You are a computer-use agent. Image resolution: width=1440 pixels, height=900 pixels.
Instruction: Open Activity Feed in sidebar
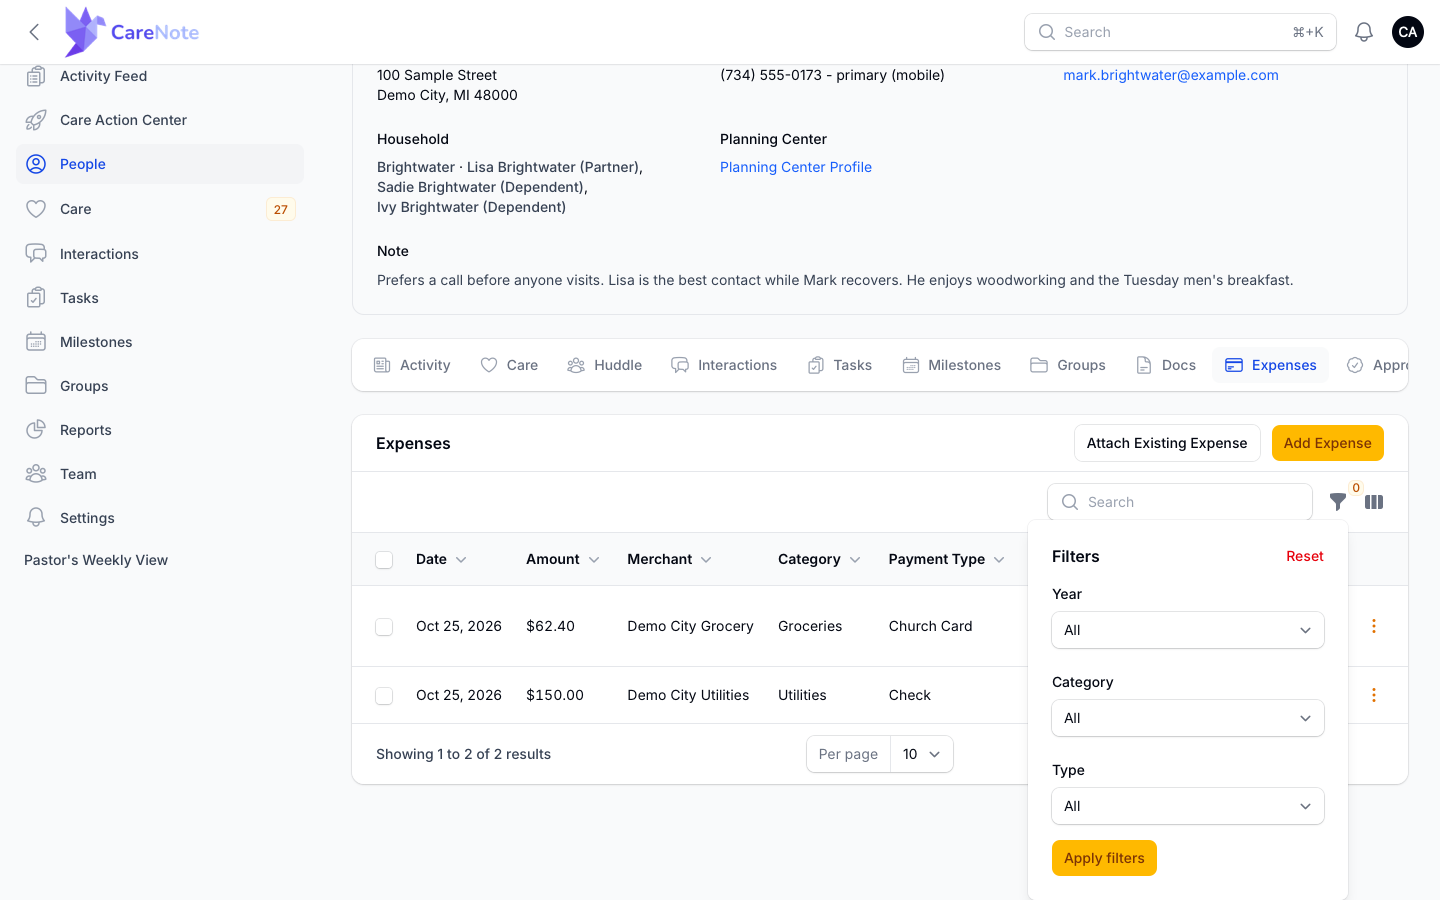(160, 76)
